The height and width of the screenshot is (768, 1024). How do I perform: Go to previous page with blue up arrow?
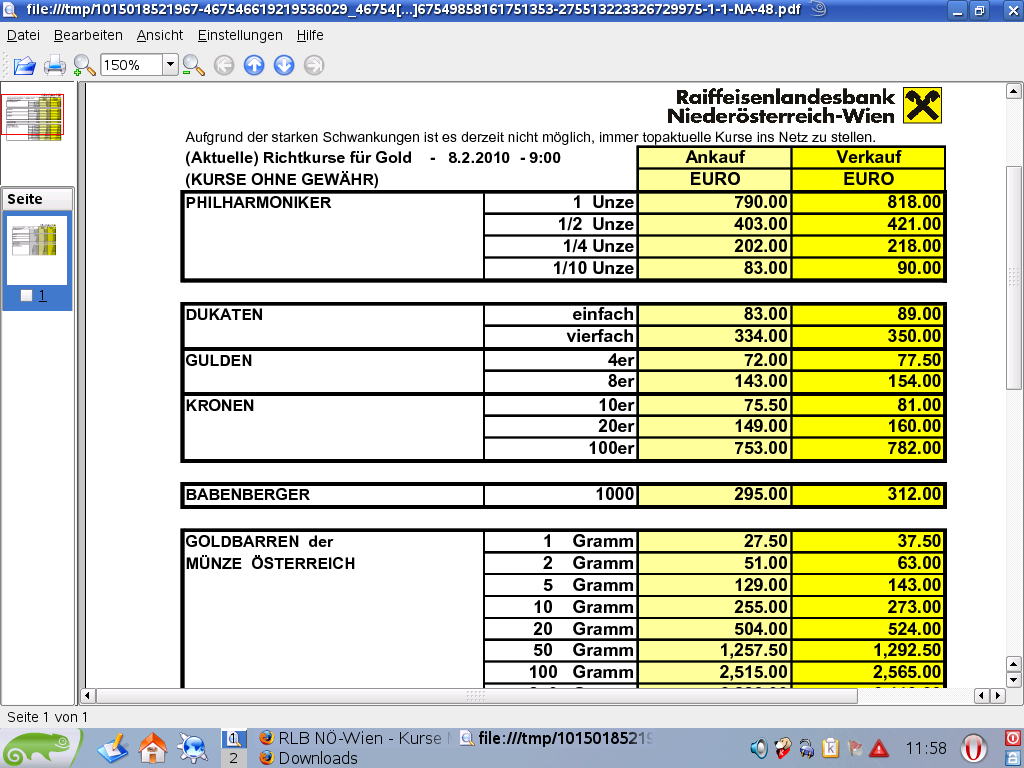[254, 65]
